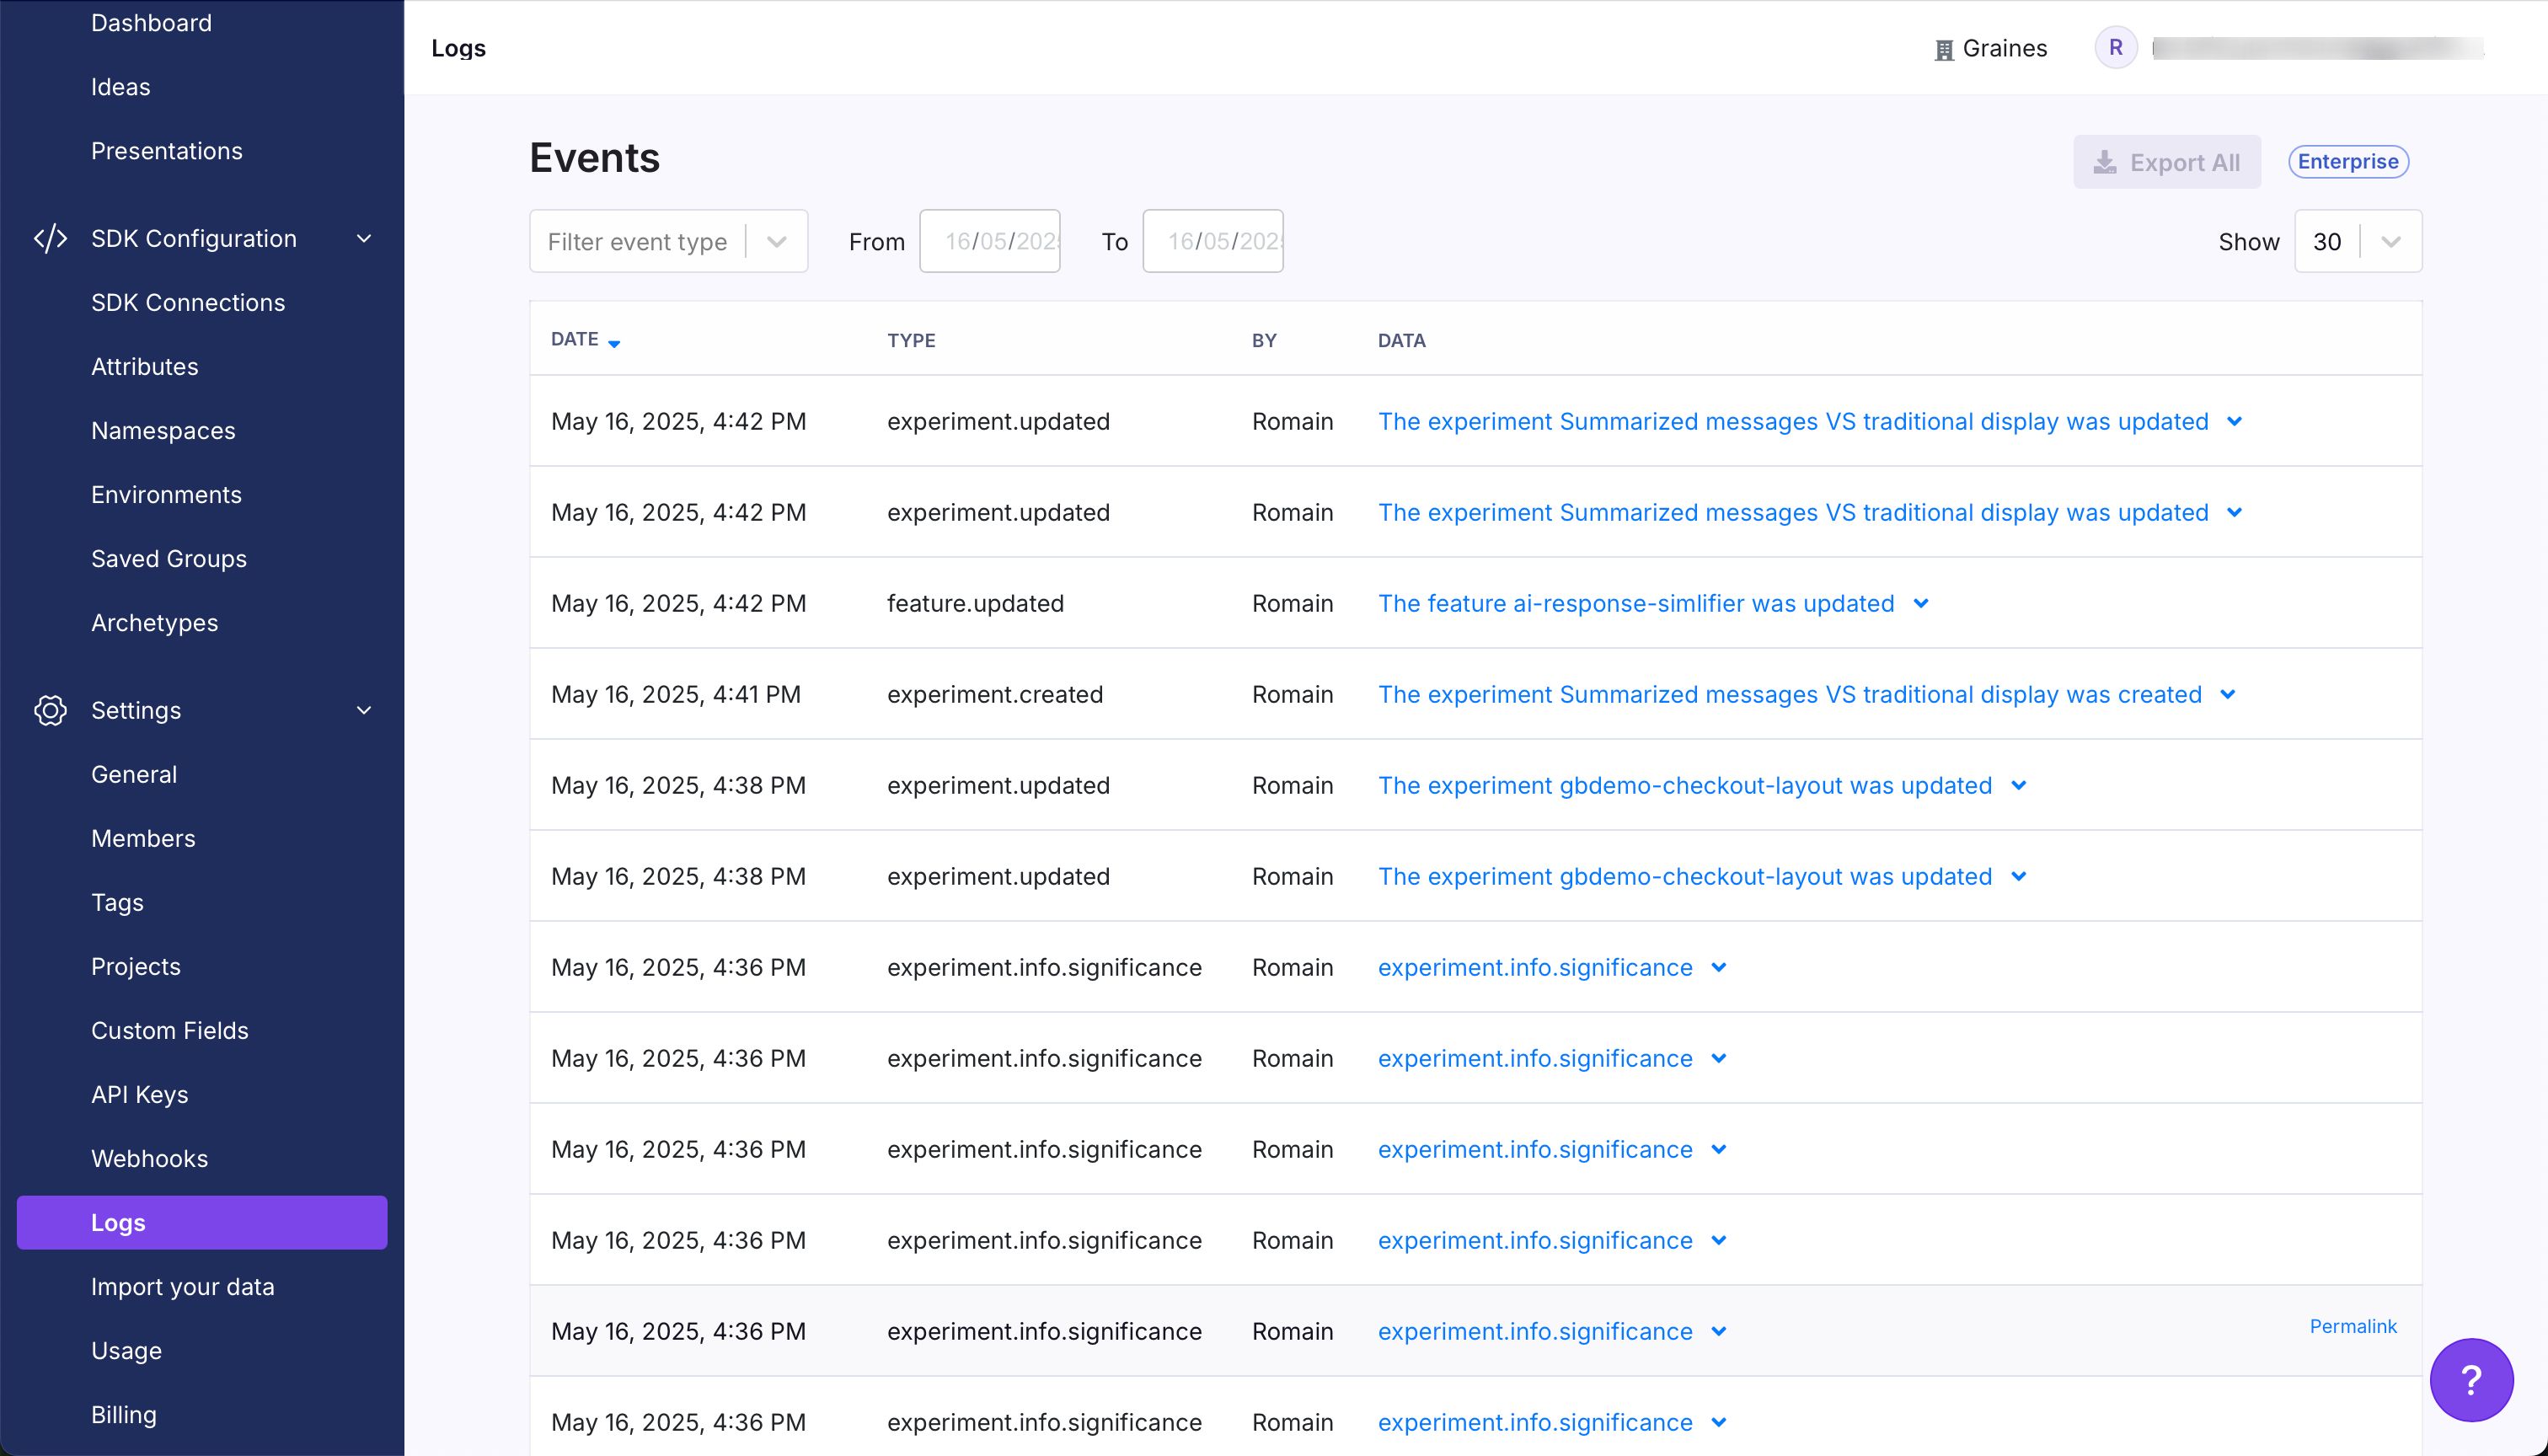Open the Summarized messages was created link
The image size is (2548, 1456).
(1790, 694)
